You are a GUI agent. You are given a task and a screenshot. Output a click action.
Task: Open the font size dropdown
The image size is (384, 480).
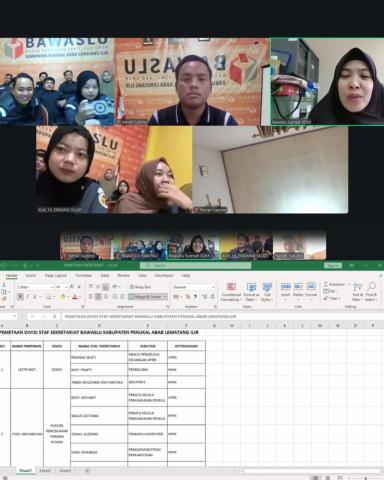click(66, 287)
